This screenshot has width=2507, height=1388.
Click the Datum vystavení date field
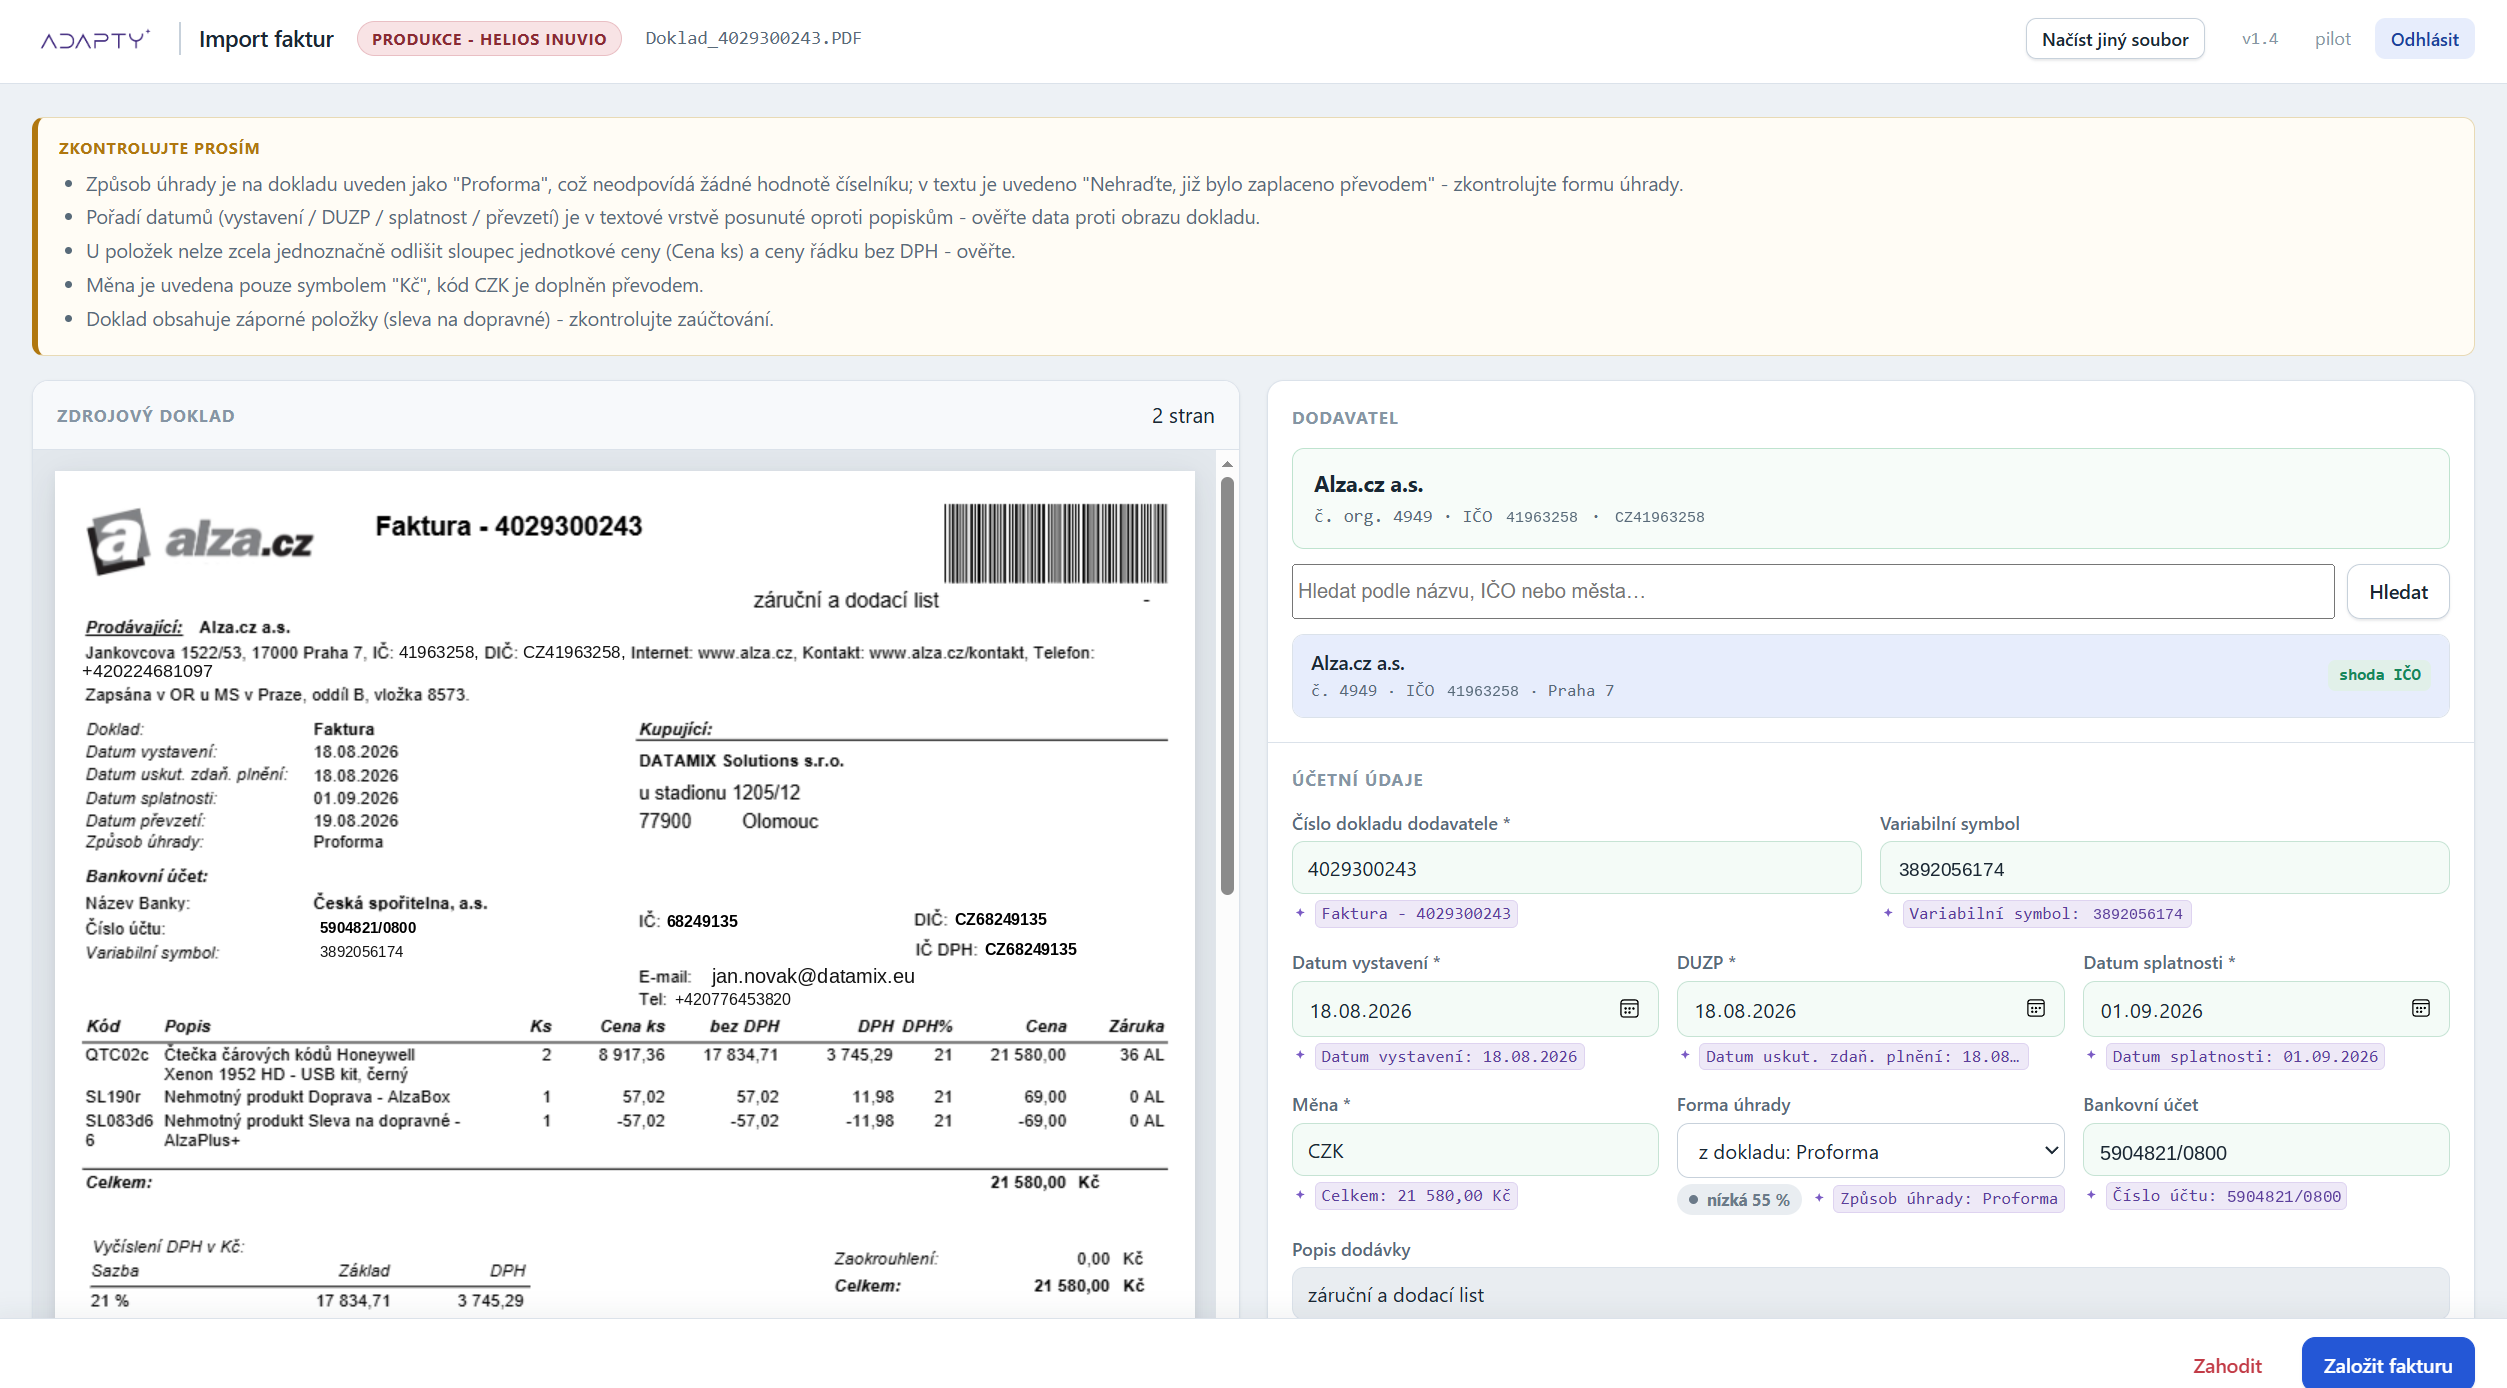coord(1475,1010)
